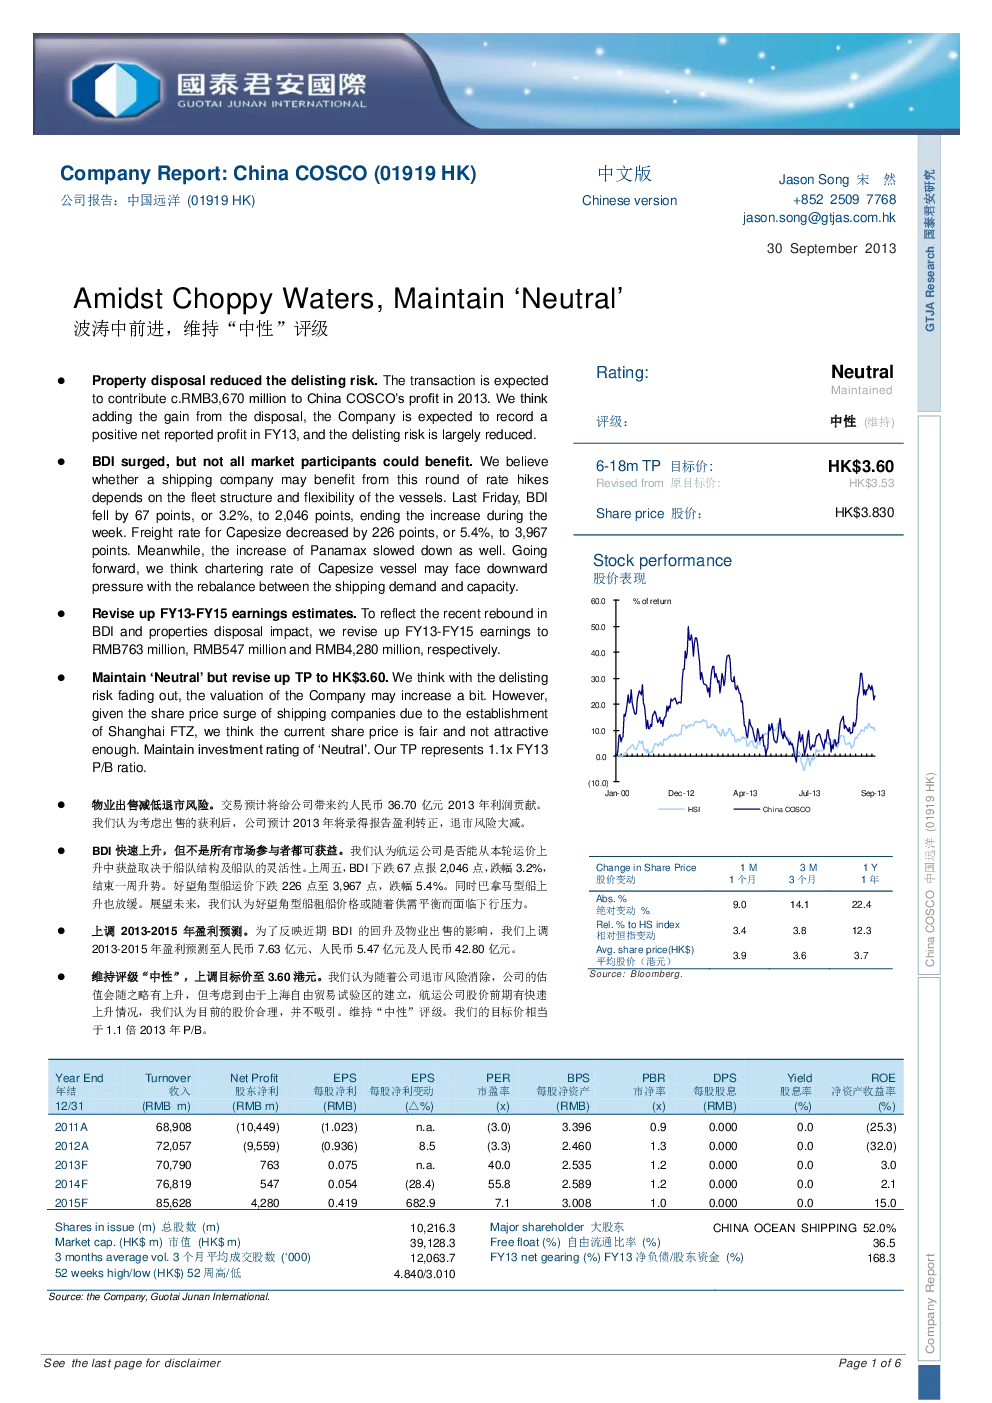Click the HSI legend line marker
Image resolution: width=992 pixels, height=1403 pixels.
[671, 809]
